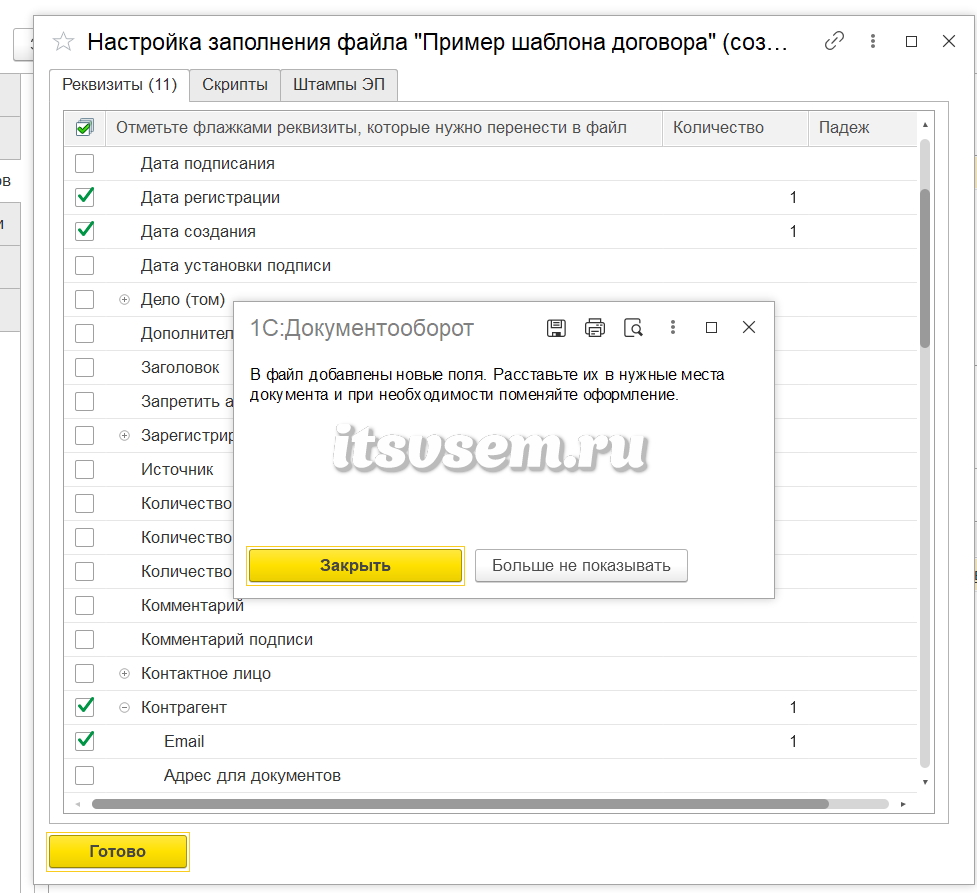Click the Закрыть button
The height and width of the screenshot is (893, 977).
pyautogui.click(x=355, y=566)
